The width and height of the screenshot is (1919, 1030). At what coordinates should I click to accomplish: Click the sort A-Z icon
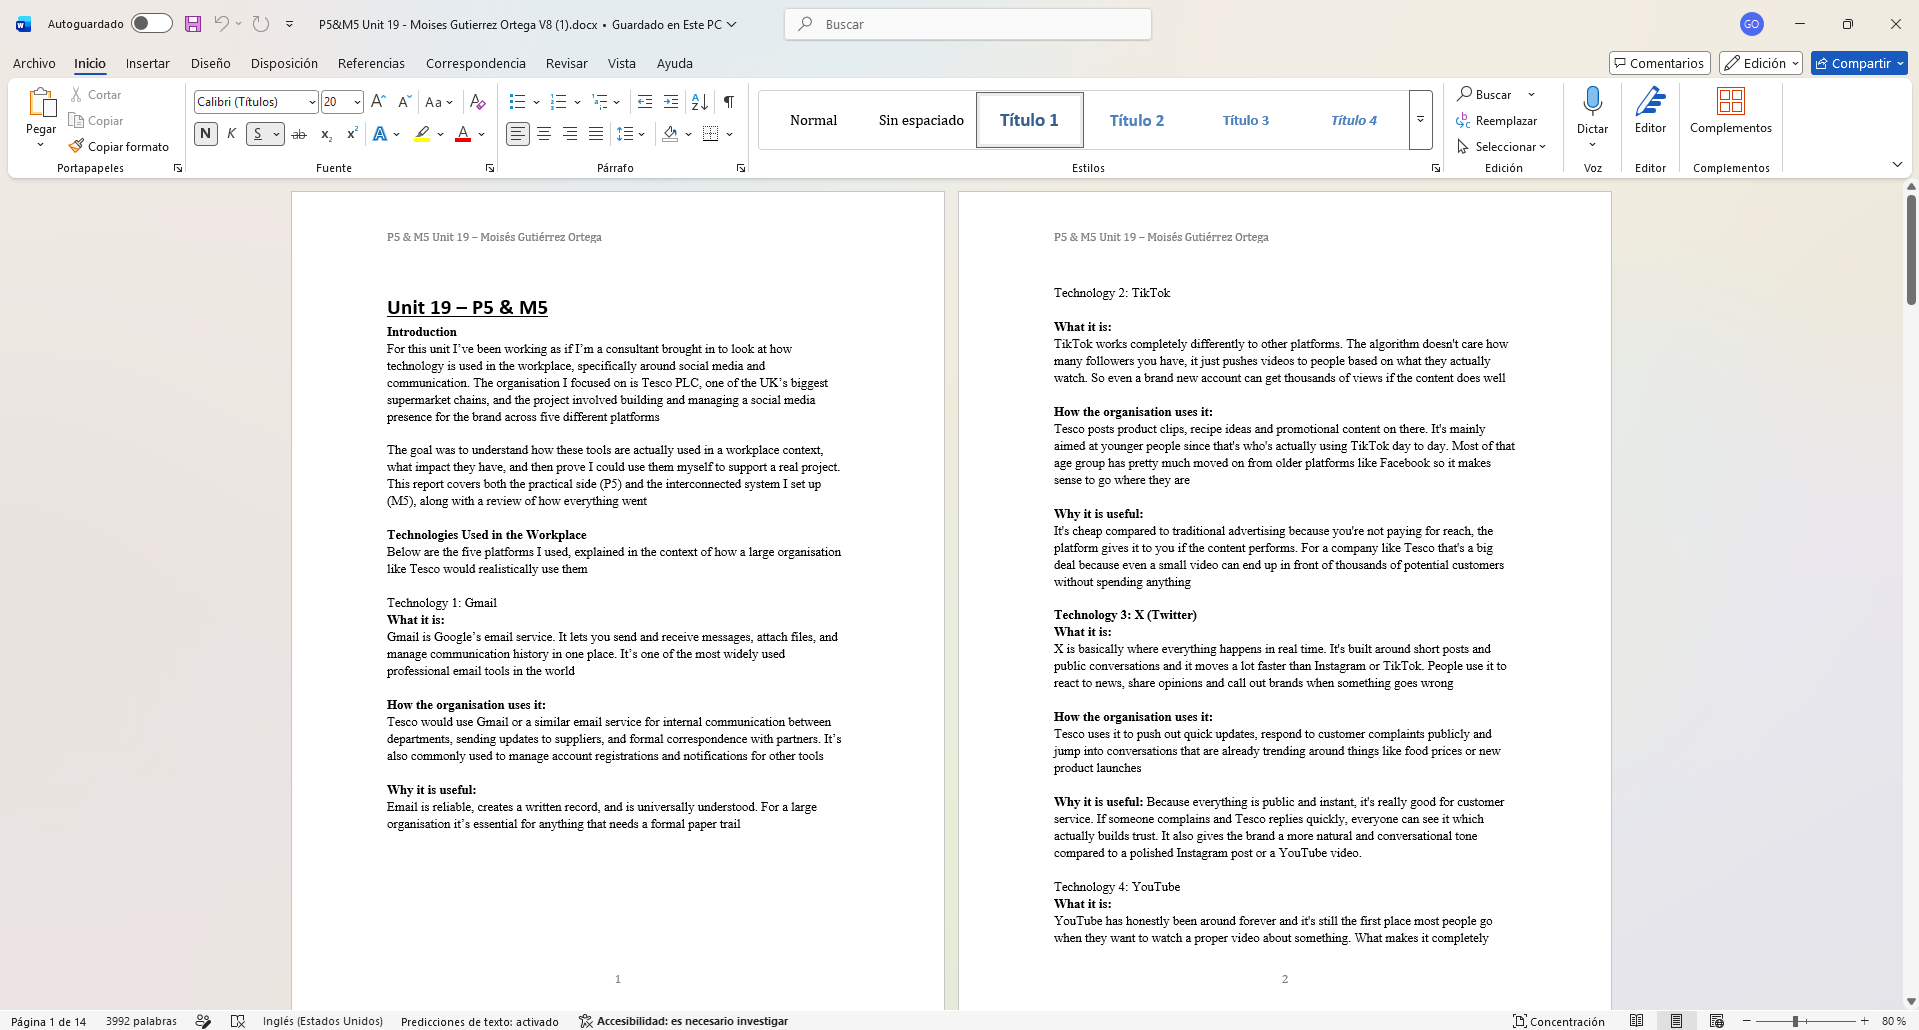pos(700,102)
